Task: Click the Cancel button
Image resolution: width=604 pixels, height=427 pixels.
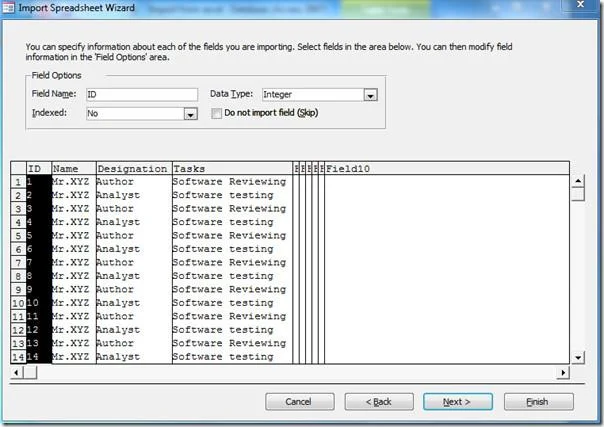Action: point(300,402)
